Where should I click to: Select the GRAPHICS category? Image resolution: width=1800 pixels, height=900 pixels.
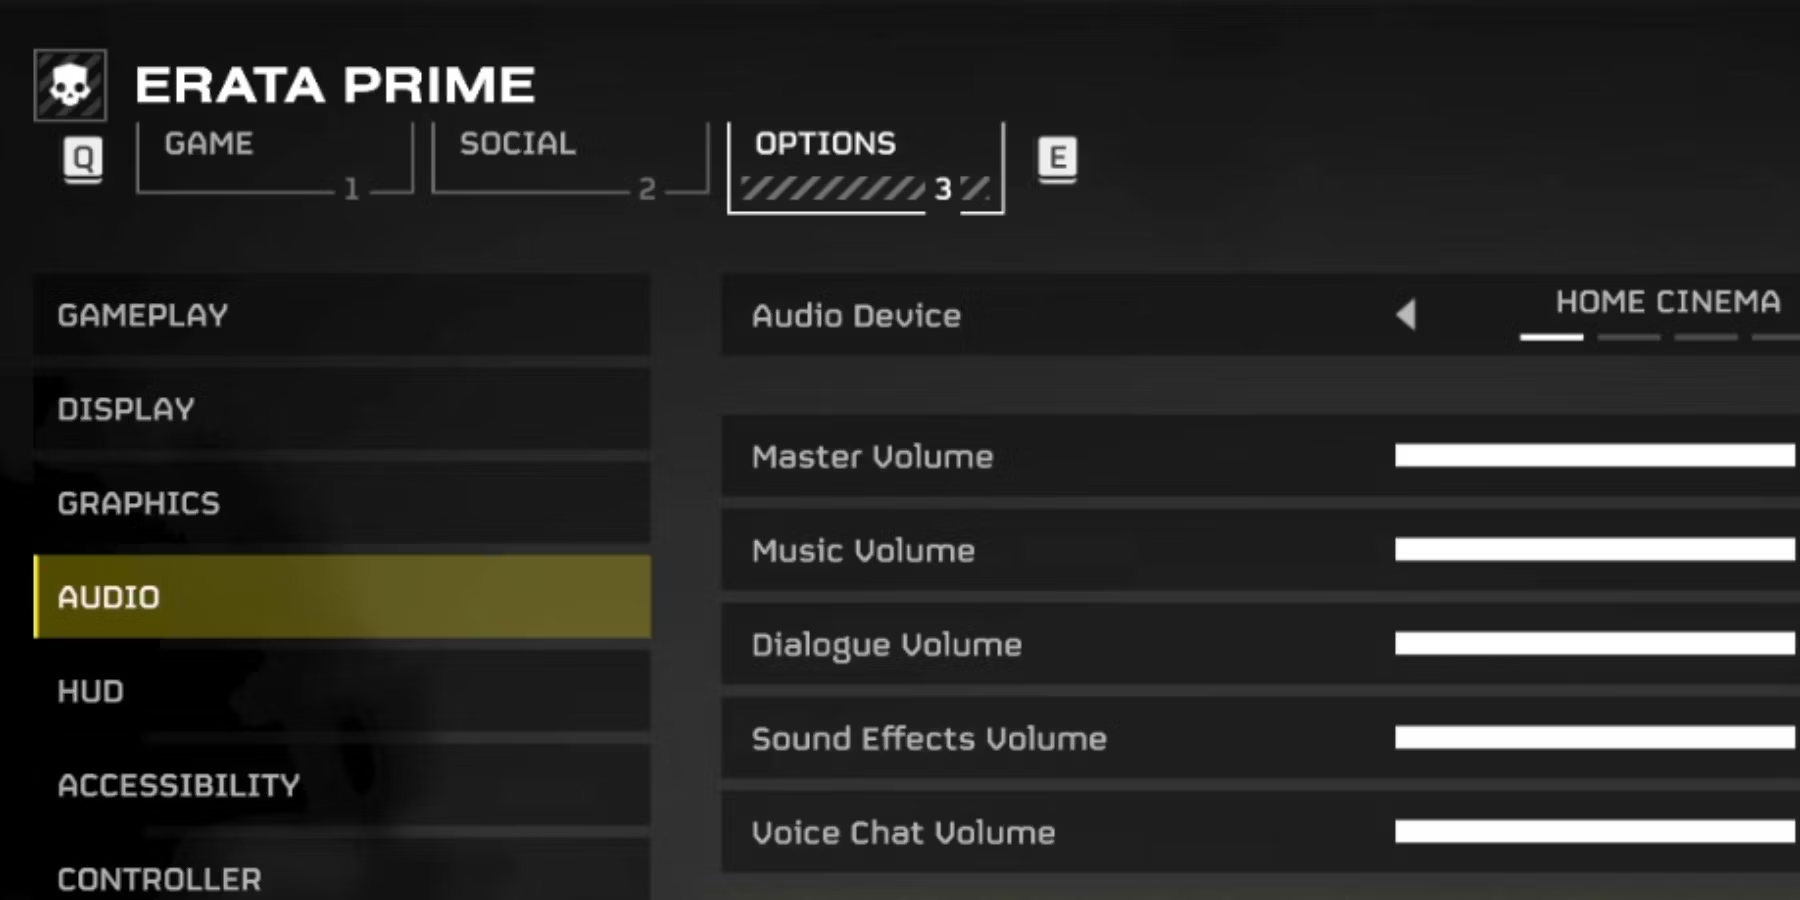point(342,503)
